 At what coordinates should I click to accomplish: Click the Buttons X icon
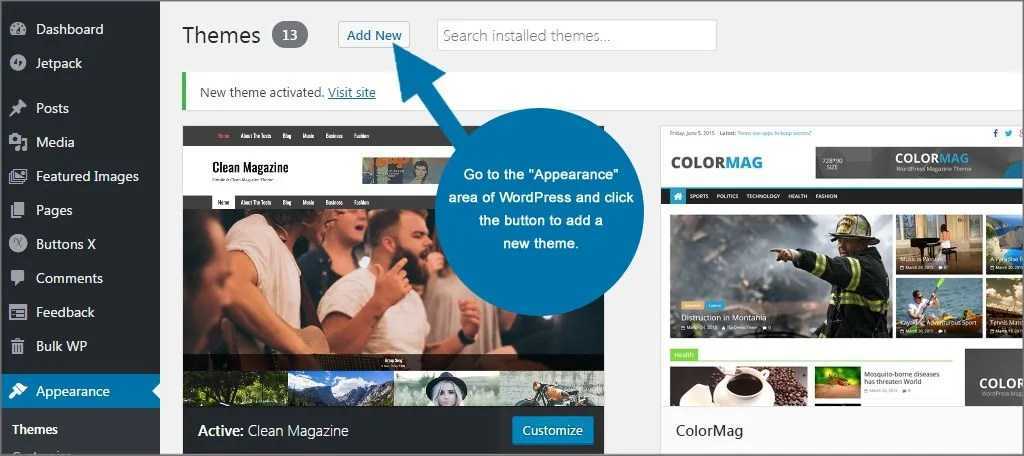18,244
